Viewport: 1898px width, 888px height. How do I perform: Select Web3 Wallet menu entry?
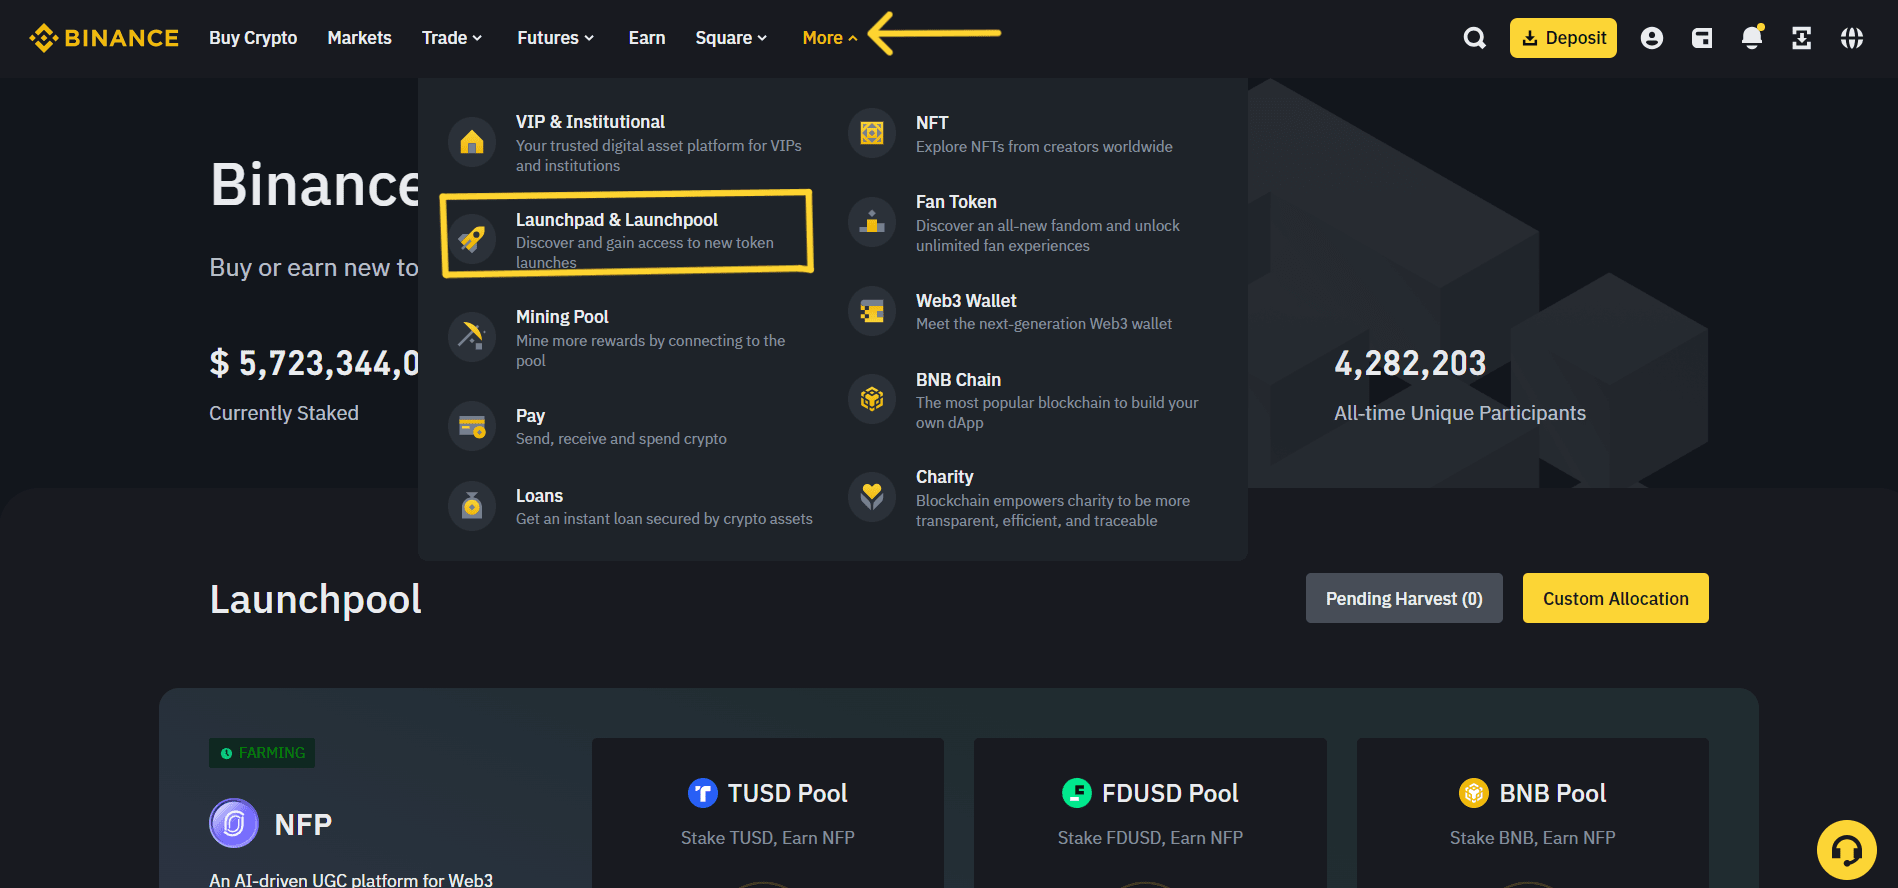[1030, 312]
